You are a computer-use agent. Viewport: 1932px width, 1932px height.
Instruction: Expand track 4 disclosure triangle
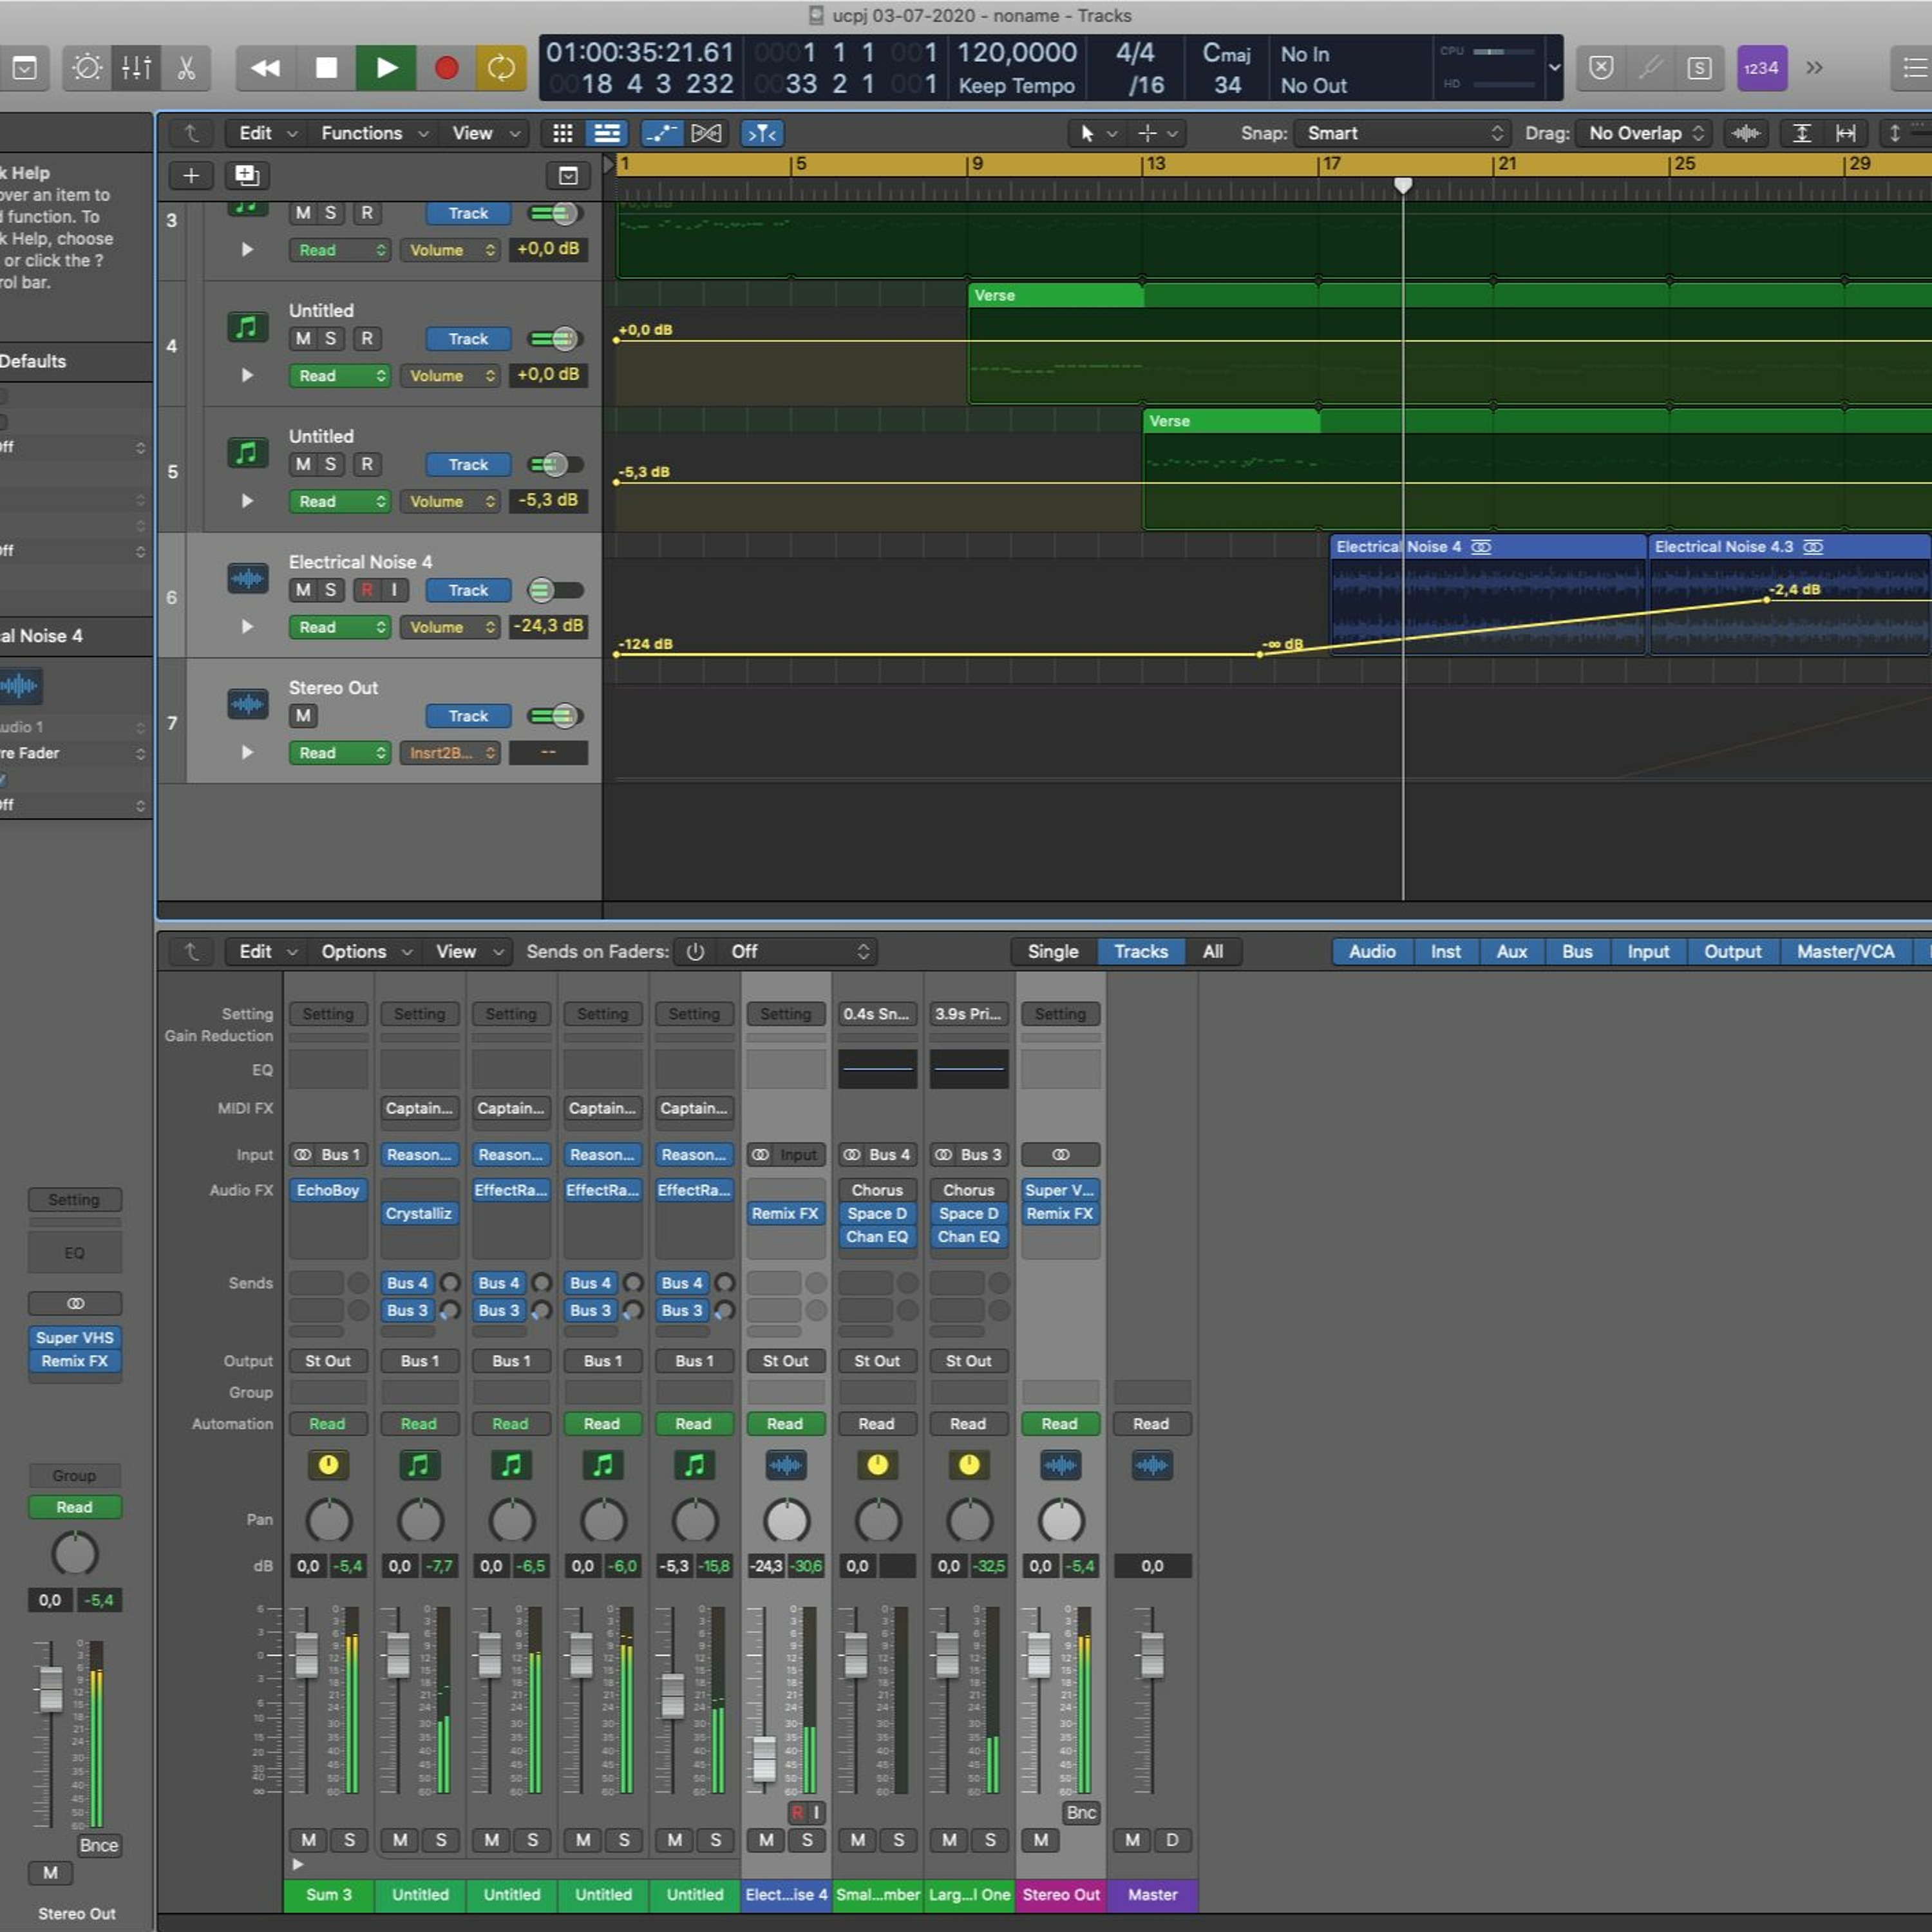(247, 375)
